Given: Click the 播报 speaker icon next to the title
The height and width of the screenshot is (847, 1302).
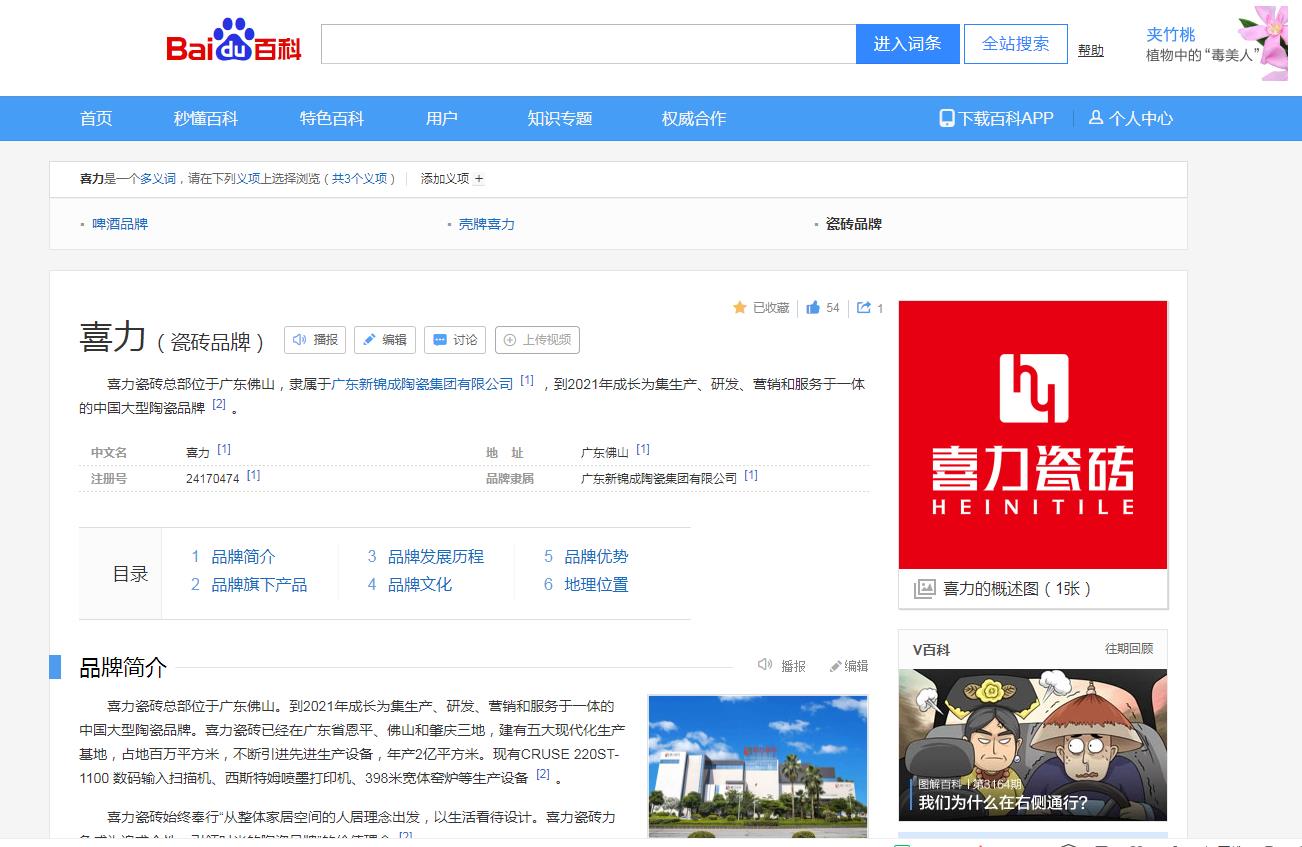Looking at the screenshot, I should pyautogui.click(x=301, y=340).
